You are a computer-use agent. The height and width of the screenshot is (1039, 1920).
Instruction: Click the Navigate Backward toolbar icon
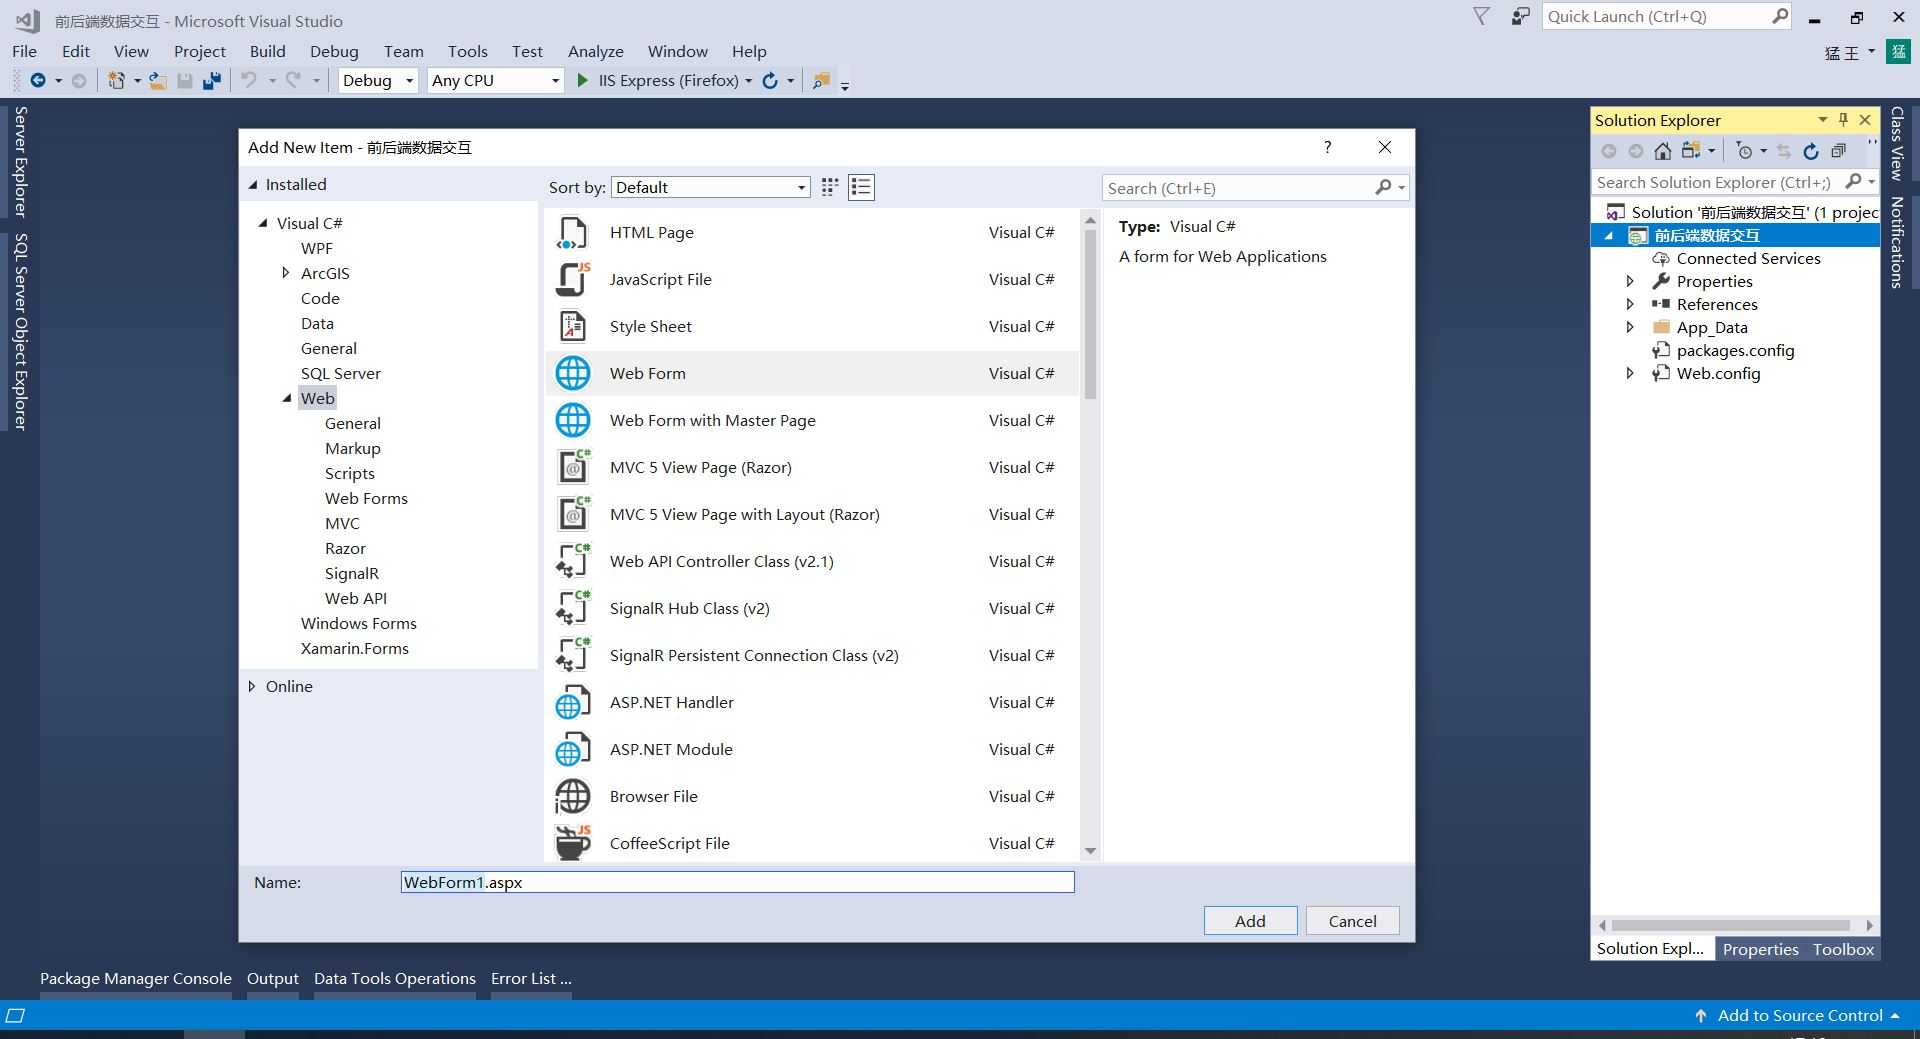point(38,81)
